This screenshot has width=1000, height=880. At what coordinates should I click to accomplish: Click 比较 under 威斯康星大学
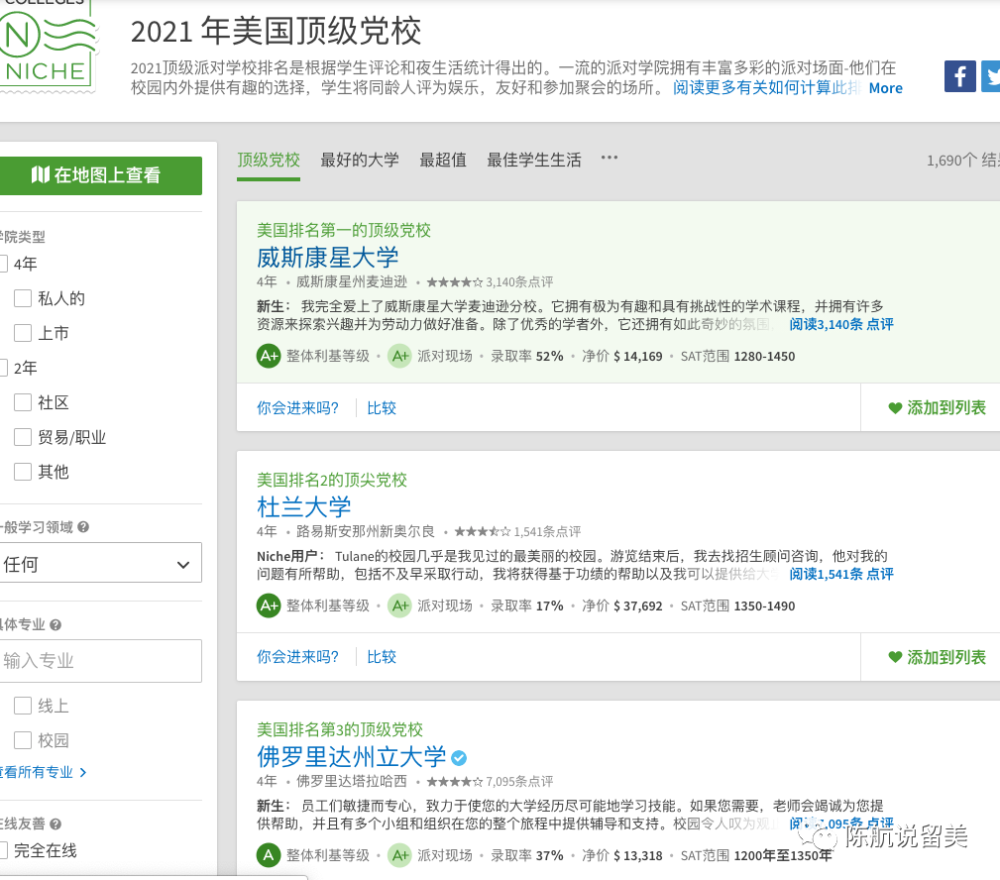click(381, 408)
